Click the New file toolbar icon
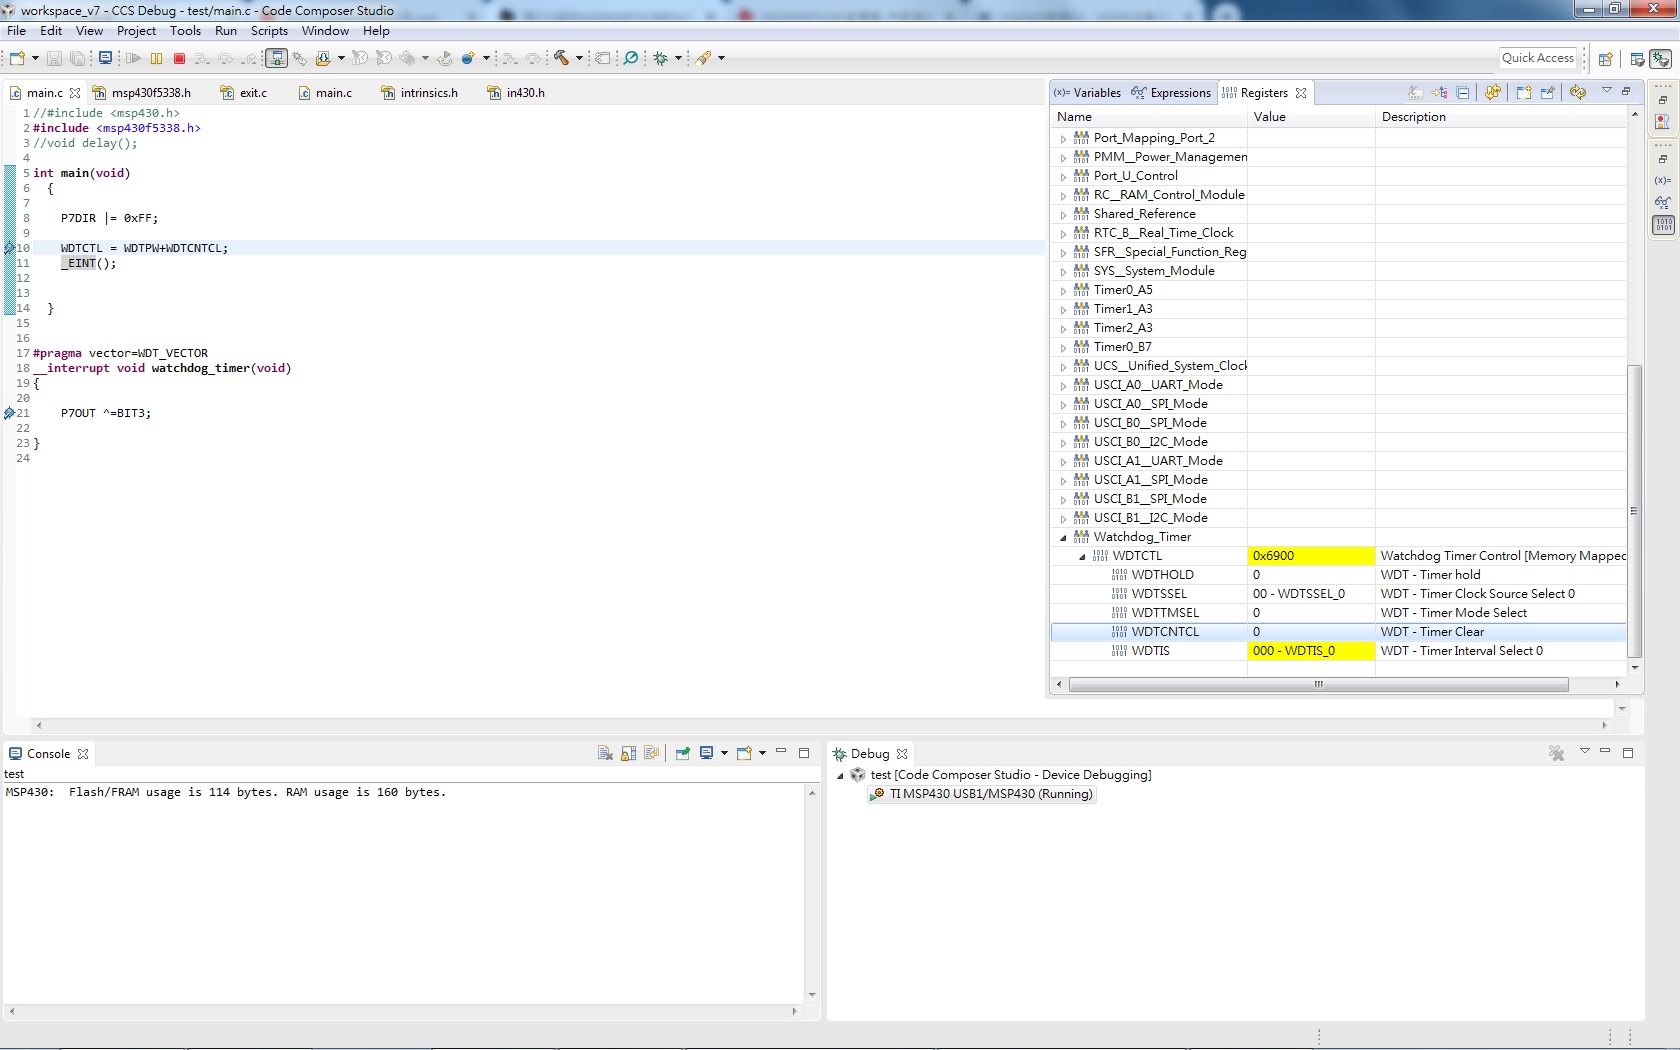This screenshot has width=1680, height=1050. click(17, 59)
